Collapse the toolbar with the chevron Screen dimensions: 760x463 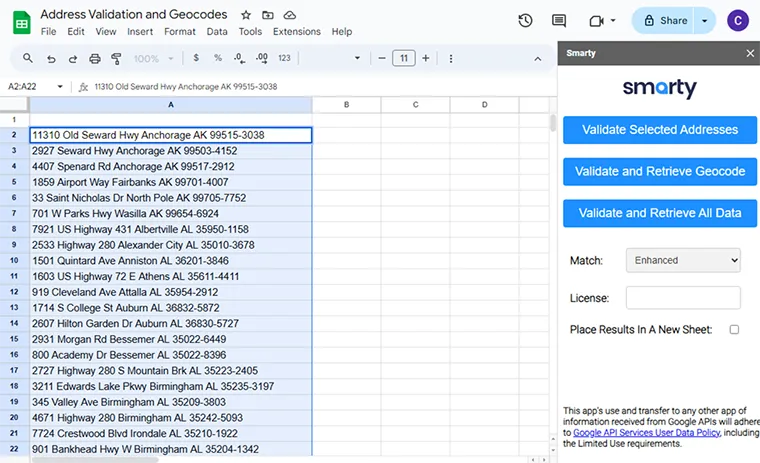[535, 58]
